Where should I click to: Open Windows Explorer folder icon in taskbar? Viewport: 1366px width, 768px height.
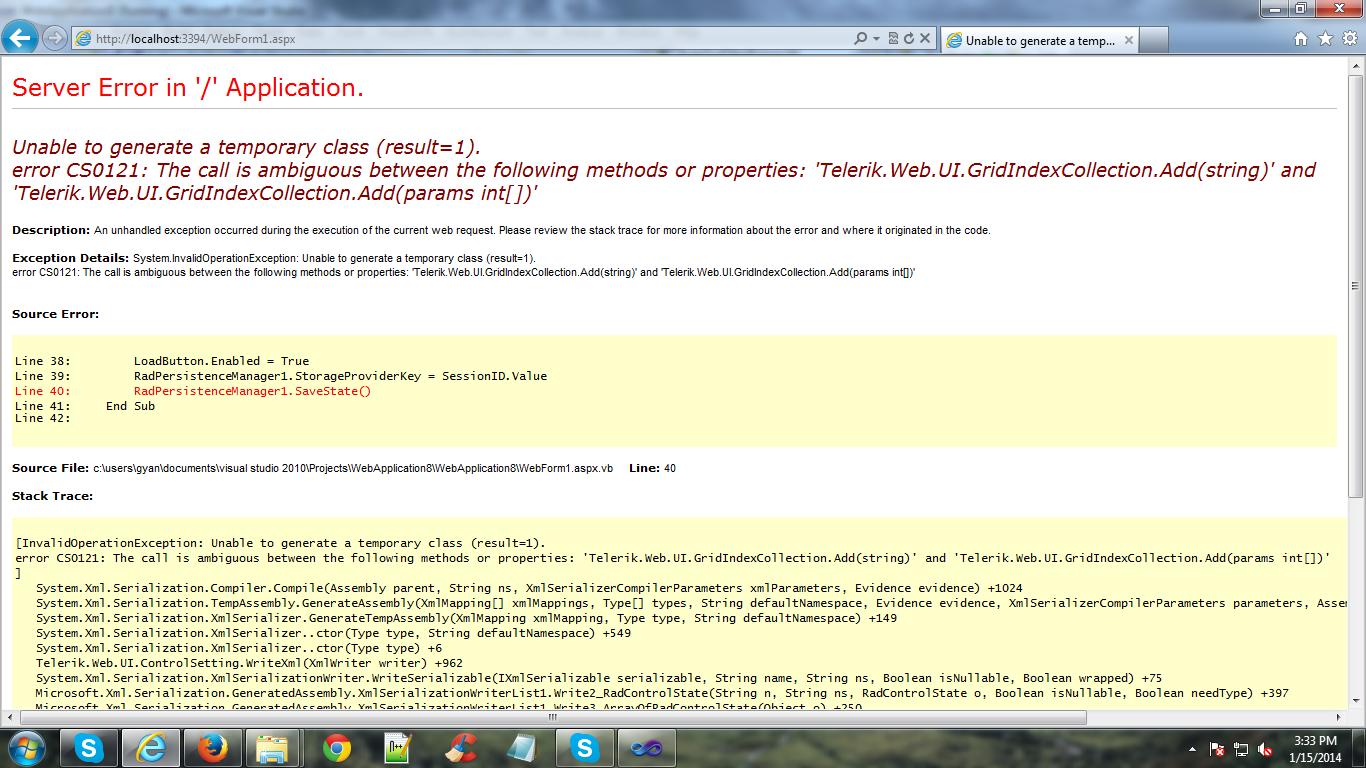tap(274, 748)
